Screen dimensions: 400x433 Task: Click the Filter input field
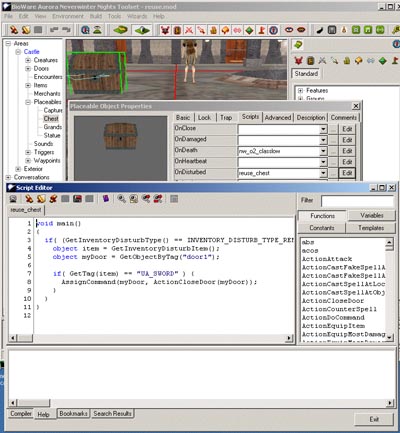coord(358,201)
